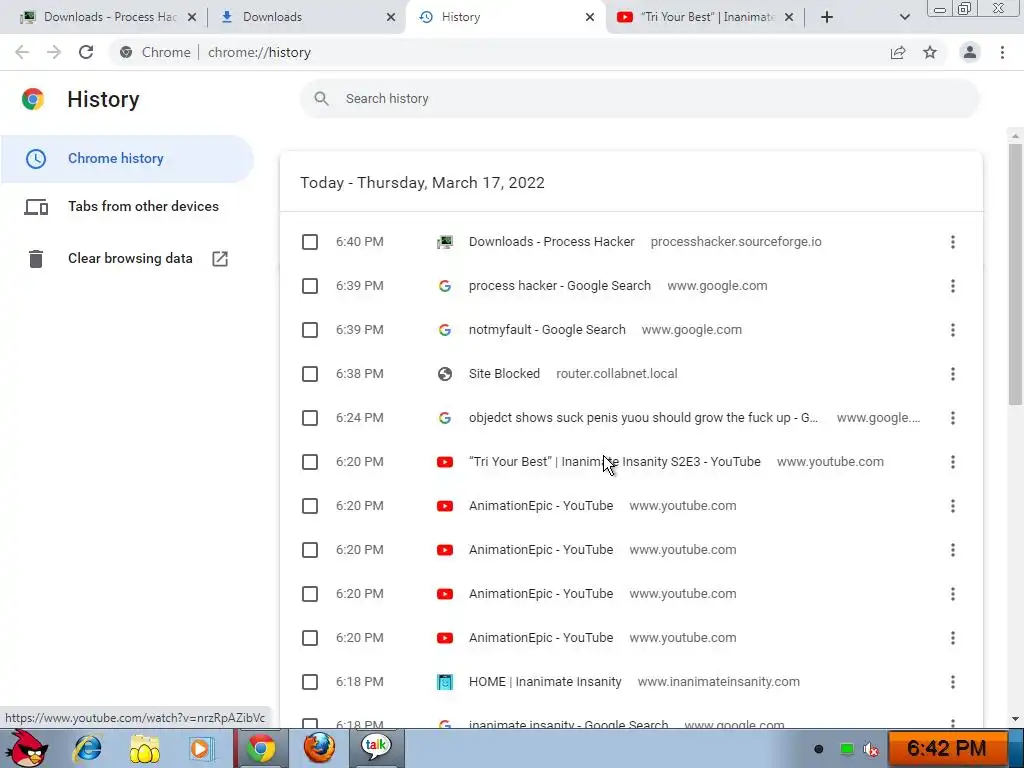Close the Downloads tab
This screenshot has width=1024, height=768.
point(391,17)
